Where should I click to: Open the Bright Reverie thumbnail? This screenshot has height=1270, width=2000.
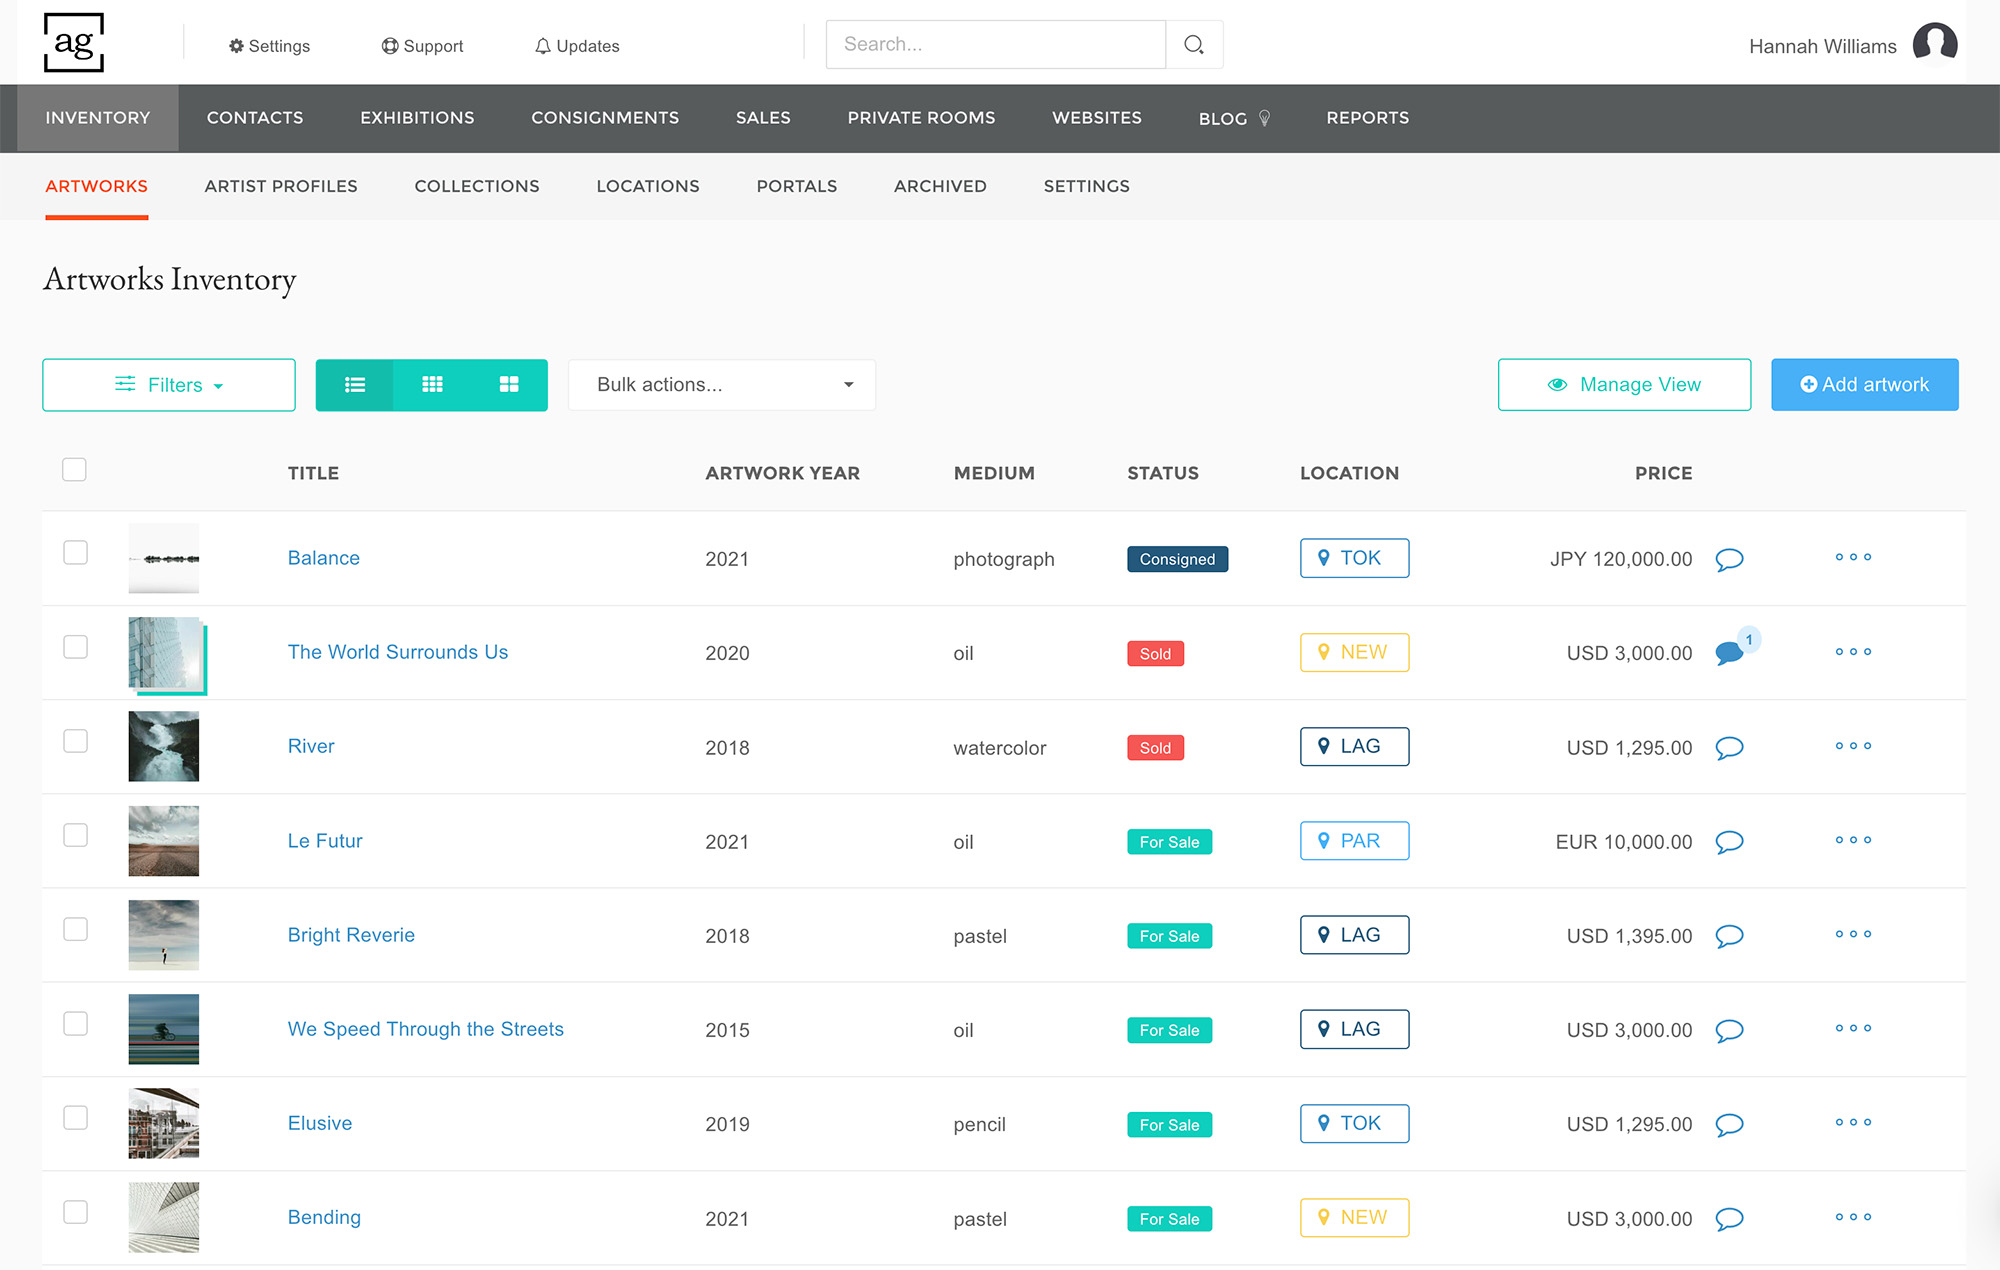point(164,935)
